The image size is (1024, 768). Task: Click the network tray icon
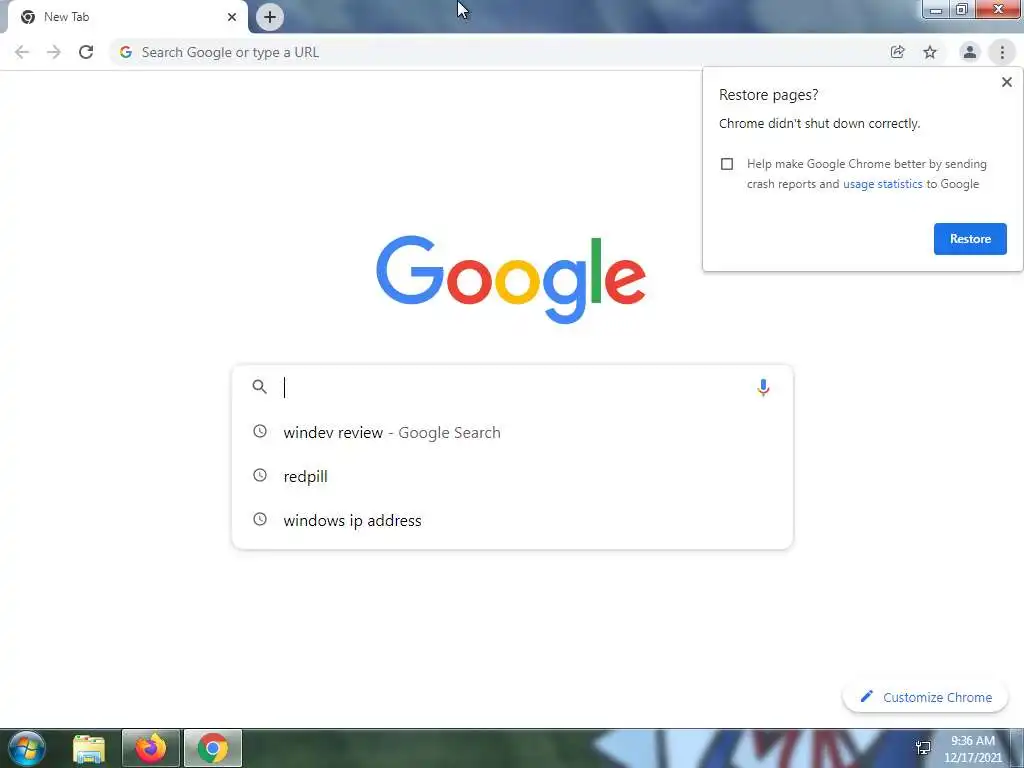(923, 748)
